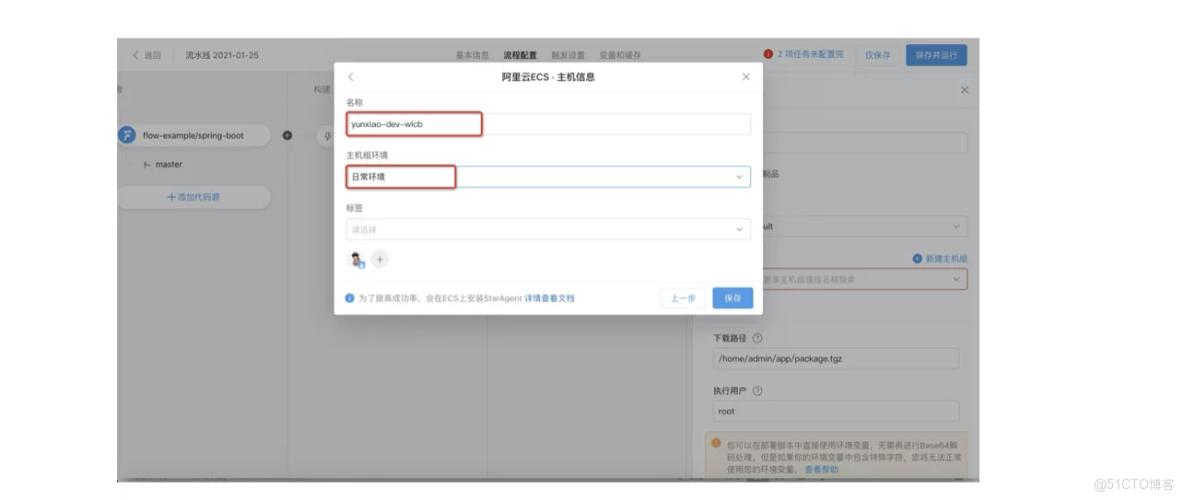Screen dimensions: 1184x500
Task: Switch to 基本信息 tab
Action: (x=472, y=55)
